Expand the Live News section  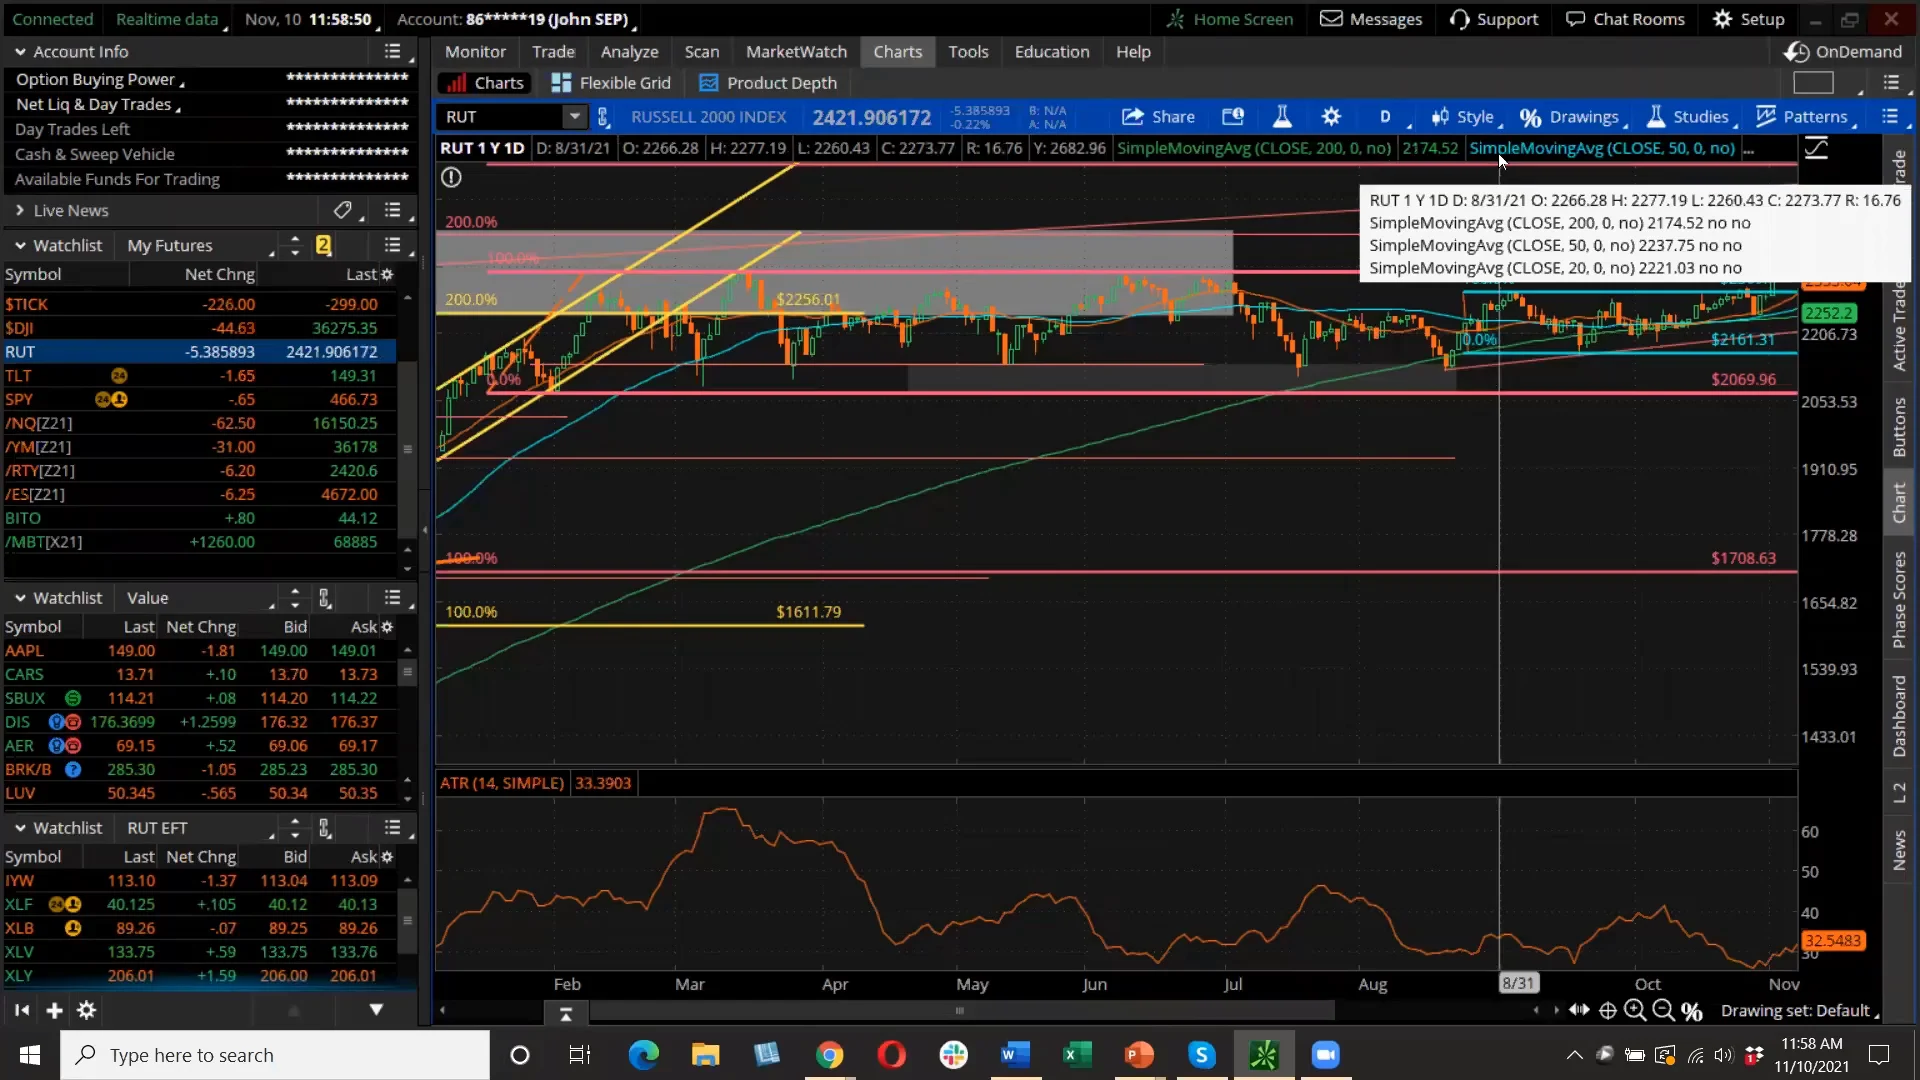pyautogui.click(x=19, y=210)
